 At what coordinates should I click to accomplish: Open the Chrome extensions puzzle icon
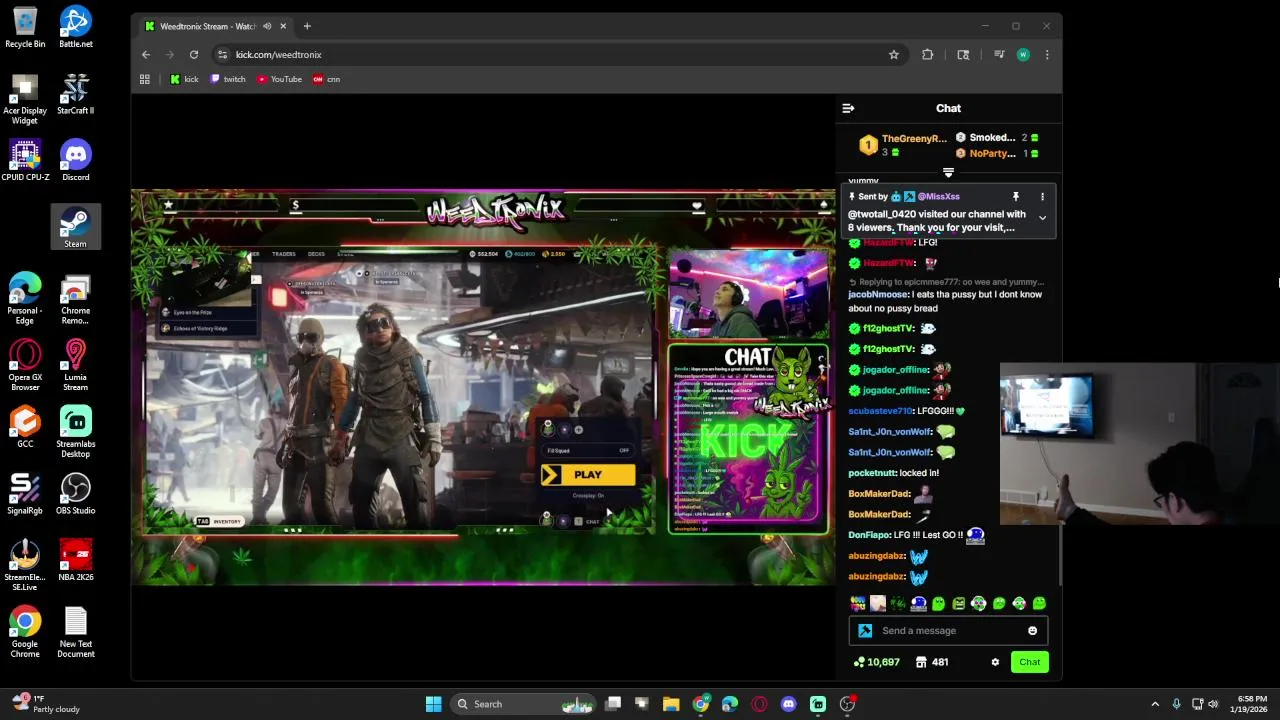928,55
